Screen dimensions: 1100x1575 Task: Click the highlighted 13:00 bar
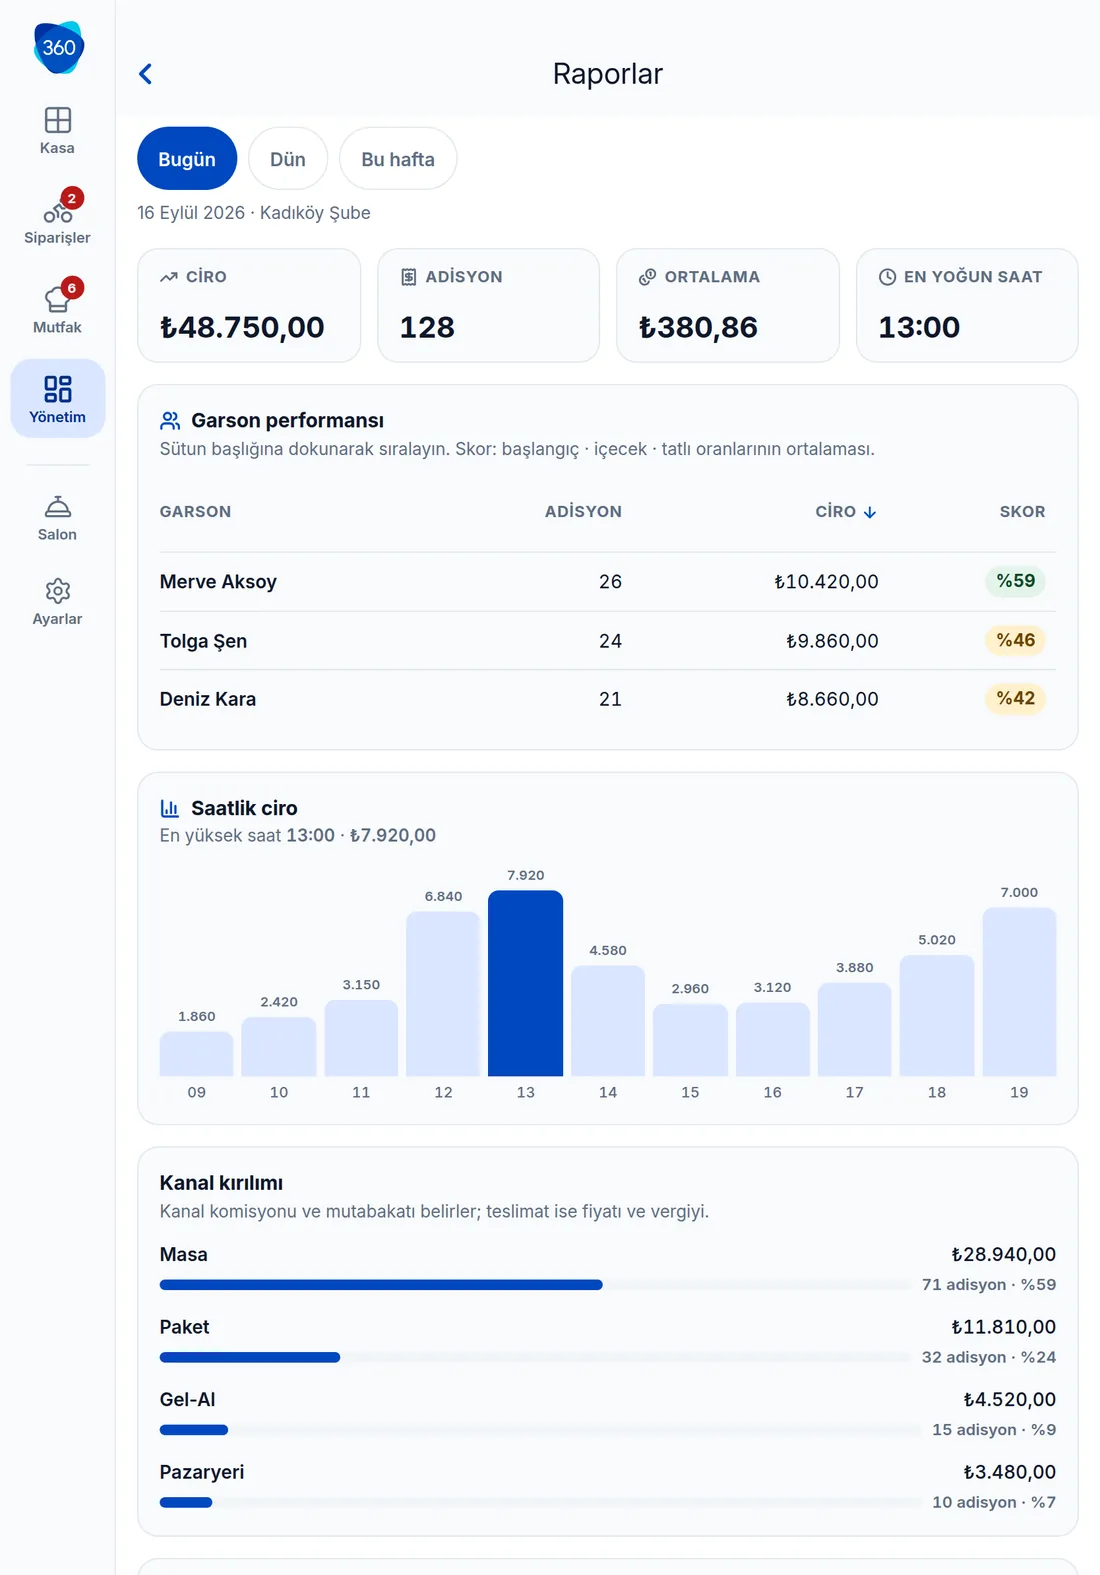pos(526,983)
